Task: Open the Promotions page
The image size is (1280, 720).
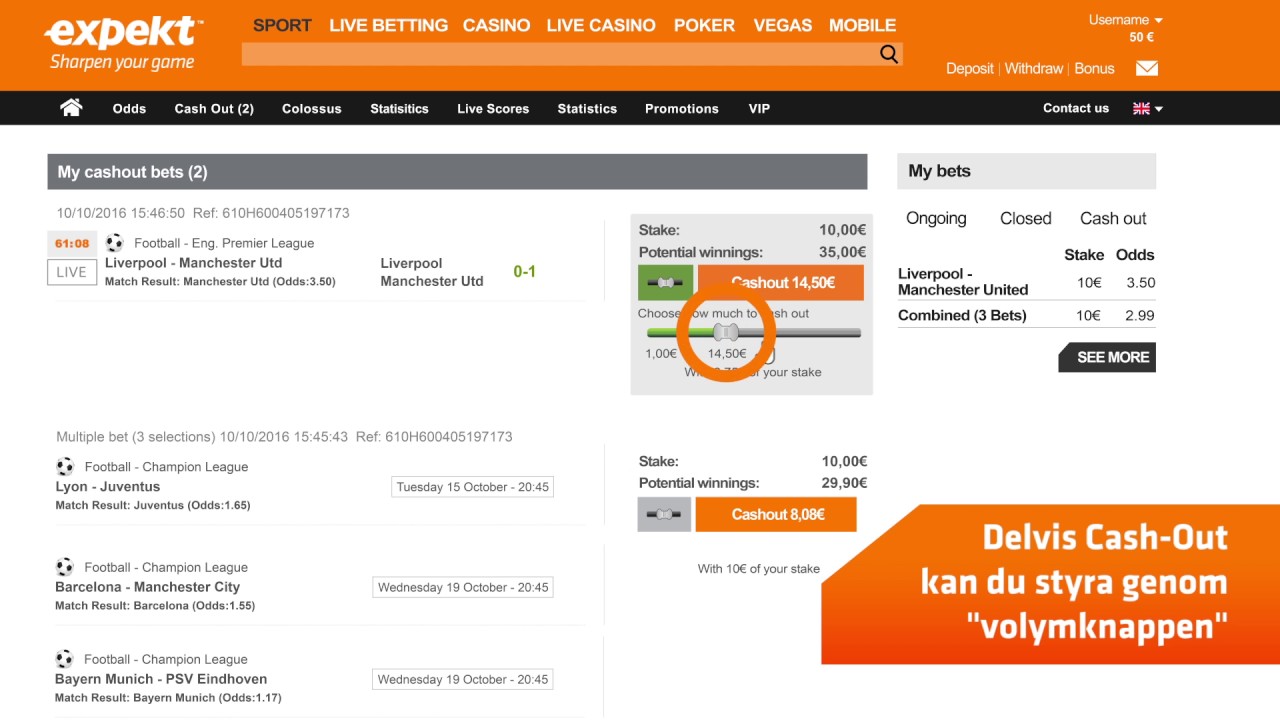Action: [x=682, y=108]
